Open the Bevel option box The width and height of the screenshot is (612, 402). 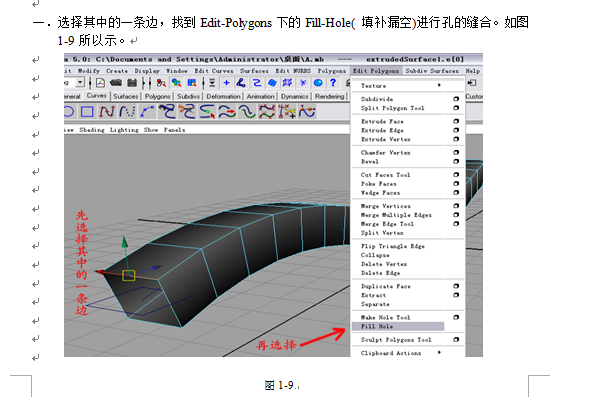455,162
